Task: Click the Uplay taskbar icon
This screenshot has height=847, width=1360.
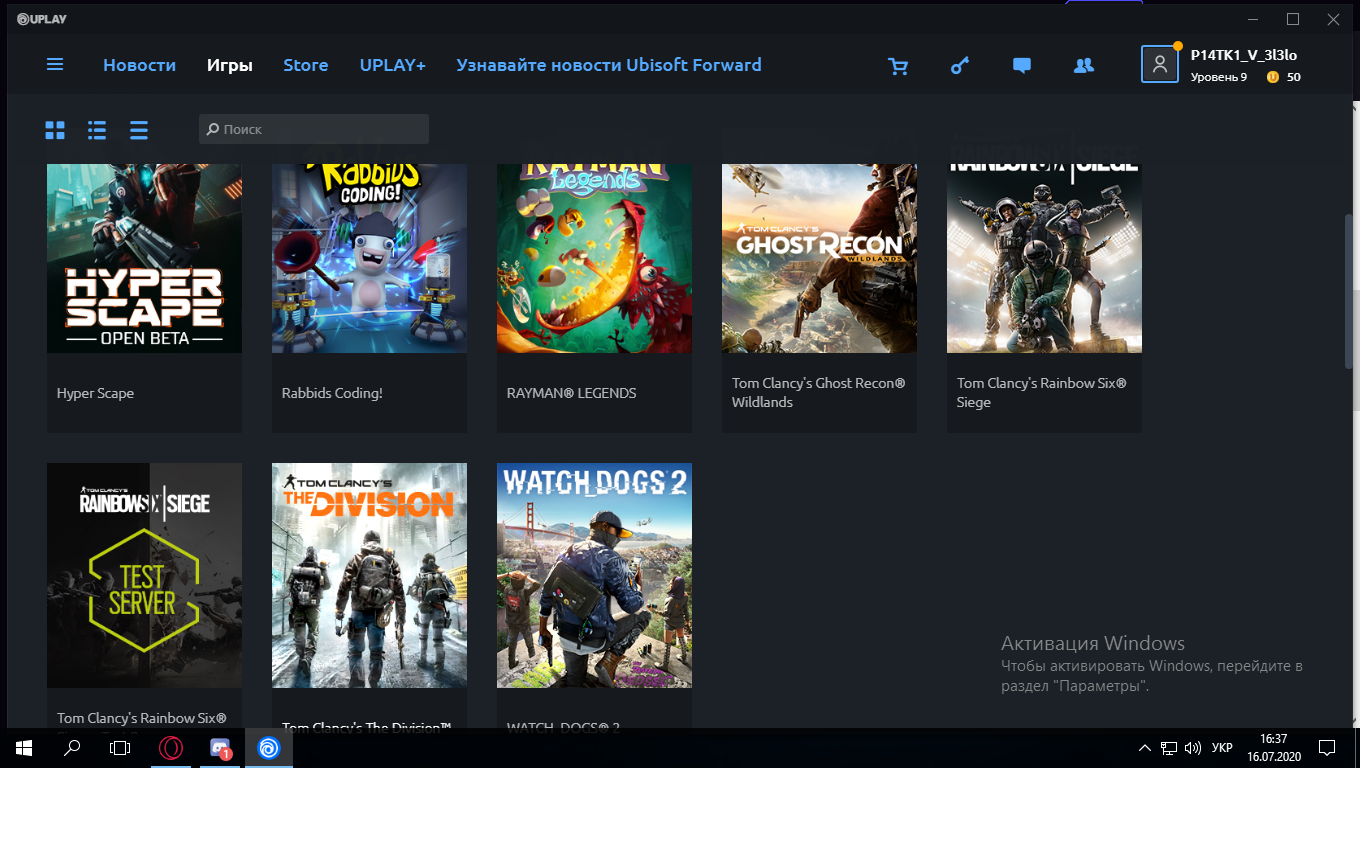Action: (269, 747)
